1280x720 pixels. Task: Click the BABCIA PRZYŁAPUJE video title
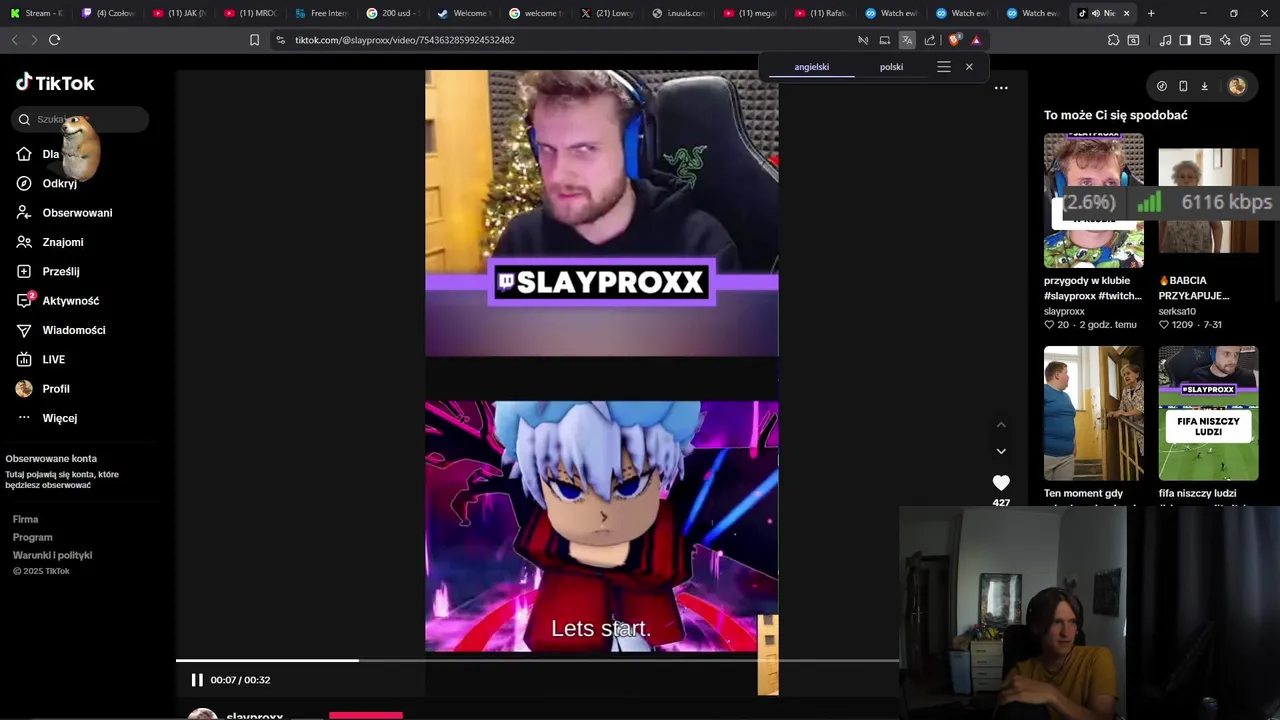click(x=1194, y=288)
